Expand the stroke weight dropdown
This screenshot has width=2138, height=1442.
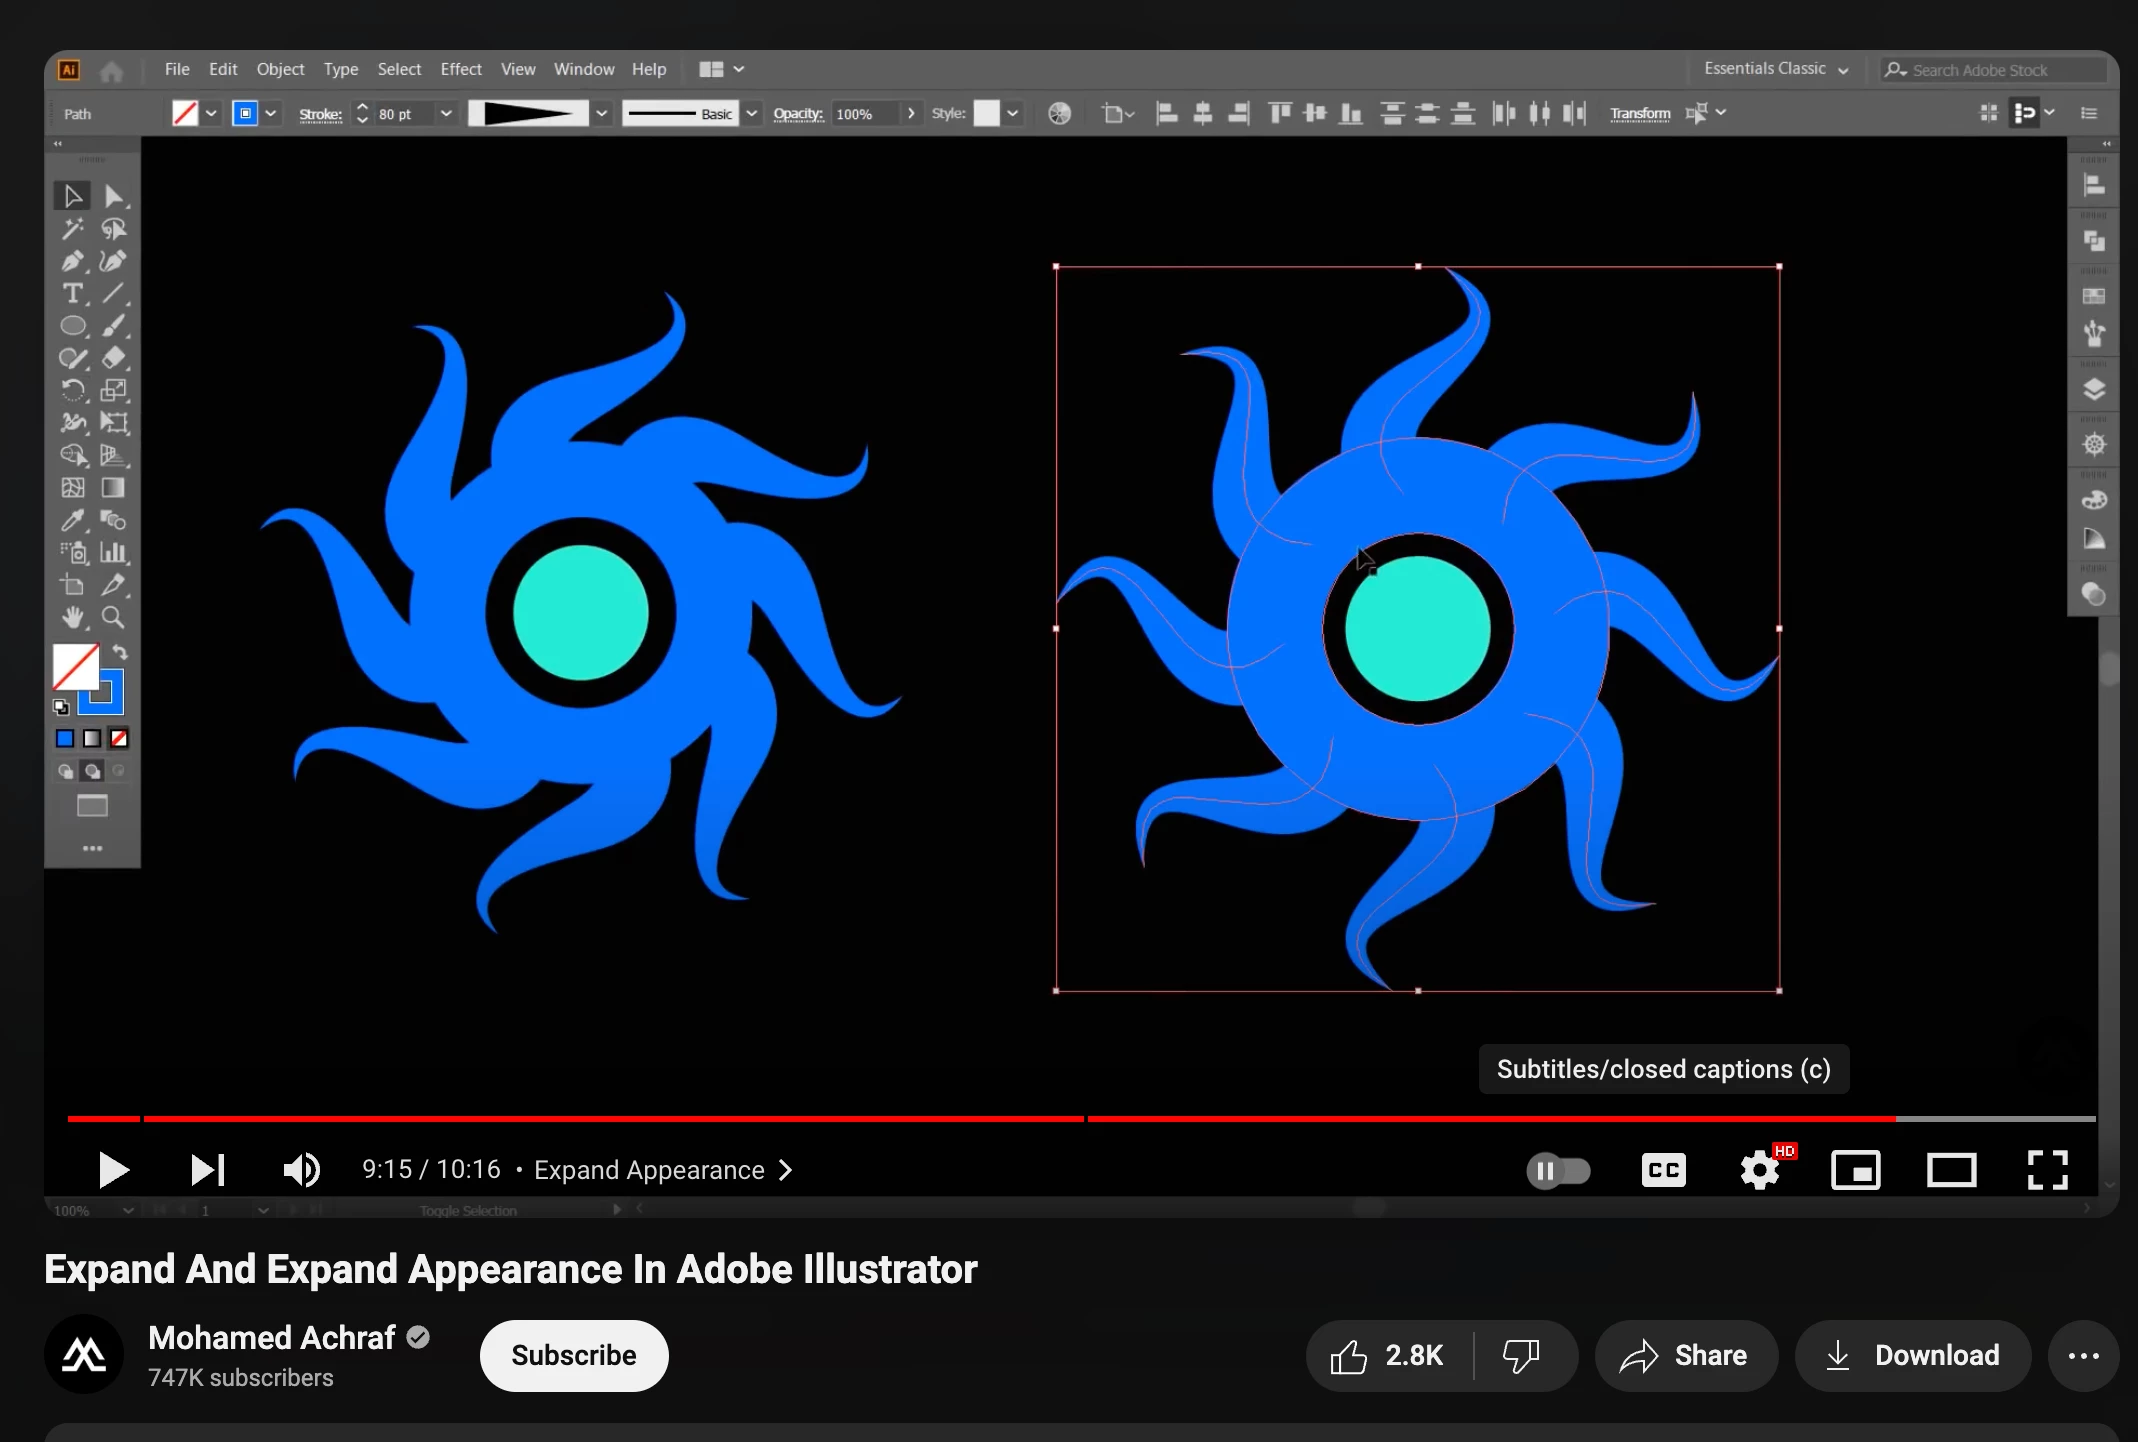point(446,114)
